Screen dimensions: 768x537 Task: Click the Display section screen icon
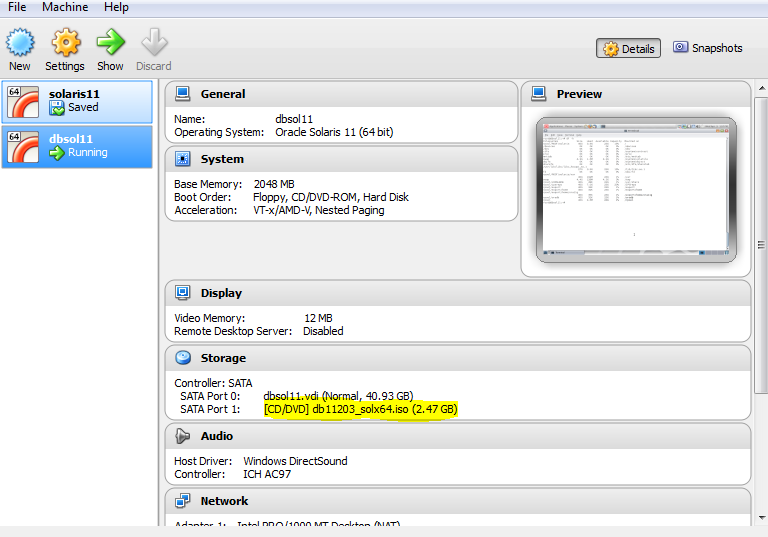[x=183, y=293]
